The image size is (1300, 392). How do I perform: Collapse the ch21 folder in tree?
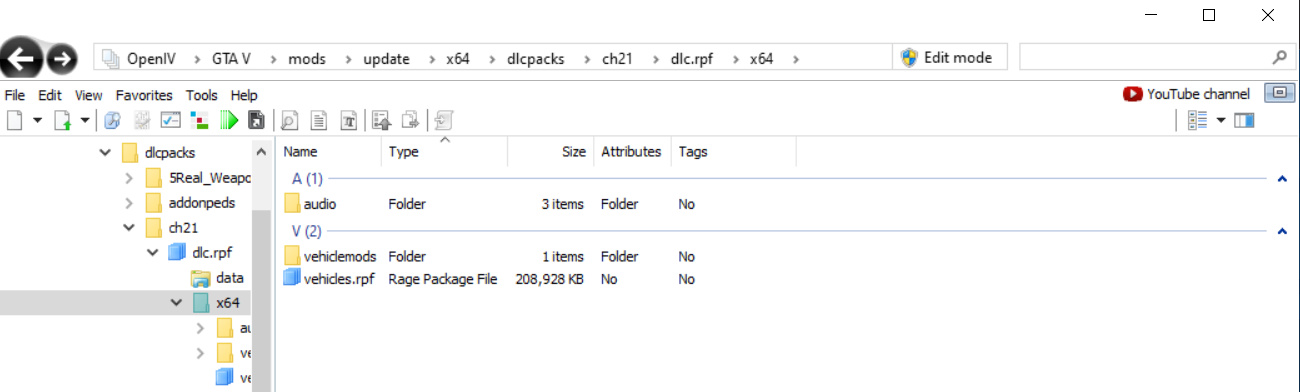[128, 228]
